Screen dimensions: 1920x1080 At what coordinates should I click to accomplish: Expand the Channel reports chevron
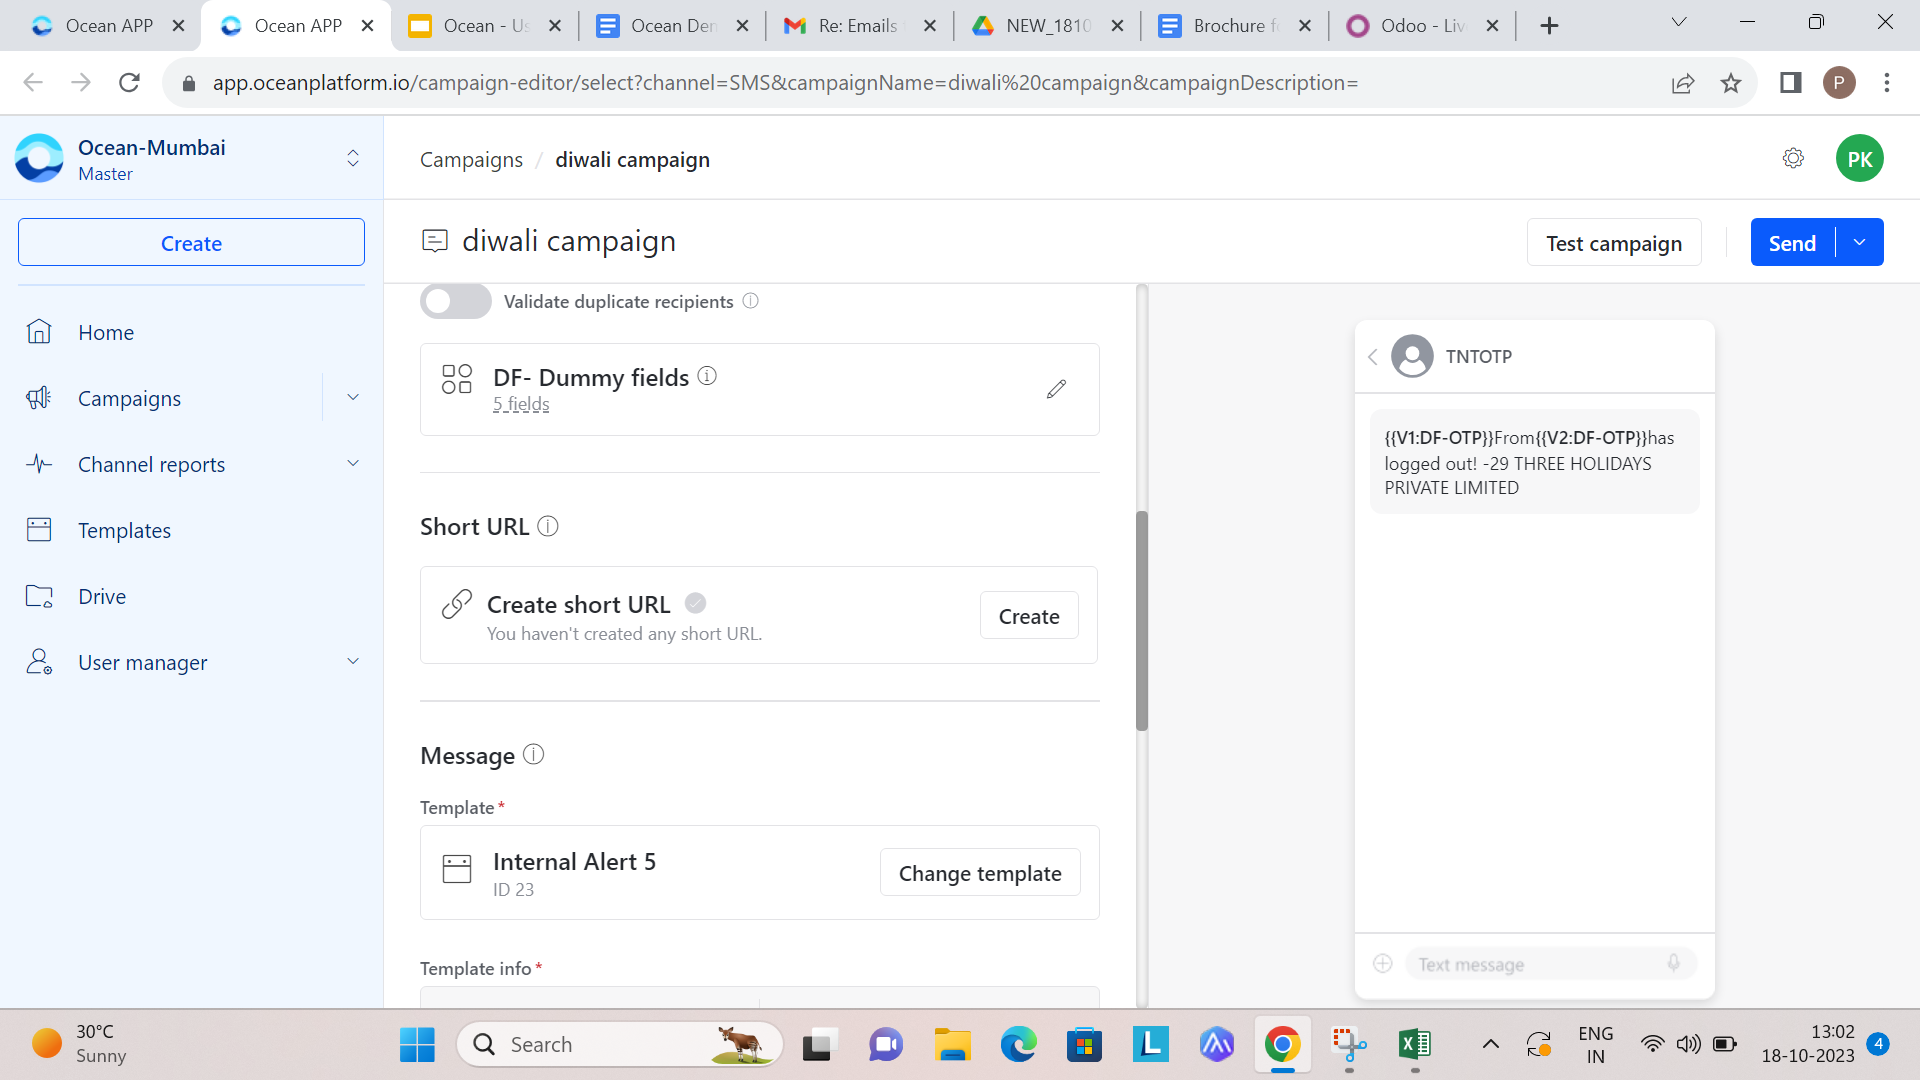[x=353, y=463]
